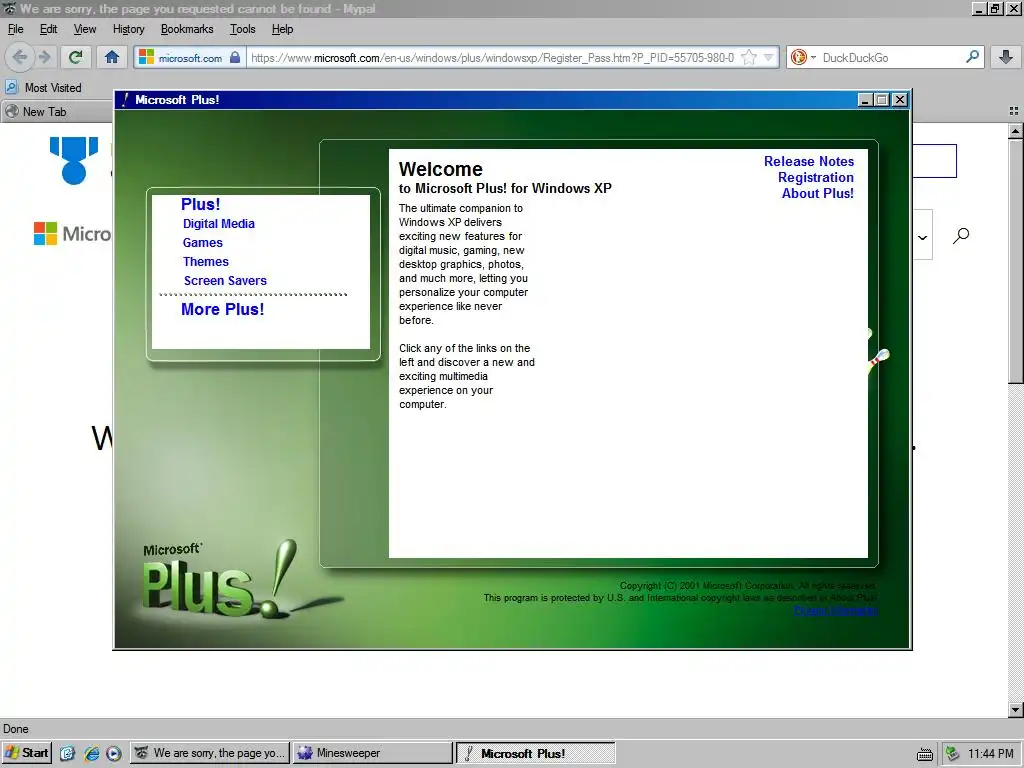The width and height of the screenshot is (1024, 768).
Task: Minimize the Microsoft Plus! window
Action: [x=865, y=99]
